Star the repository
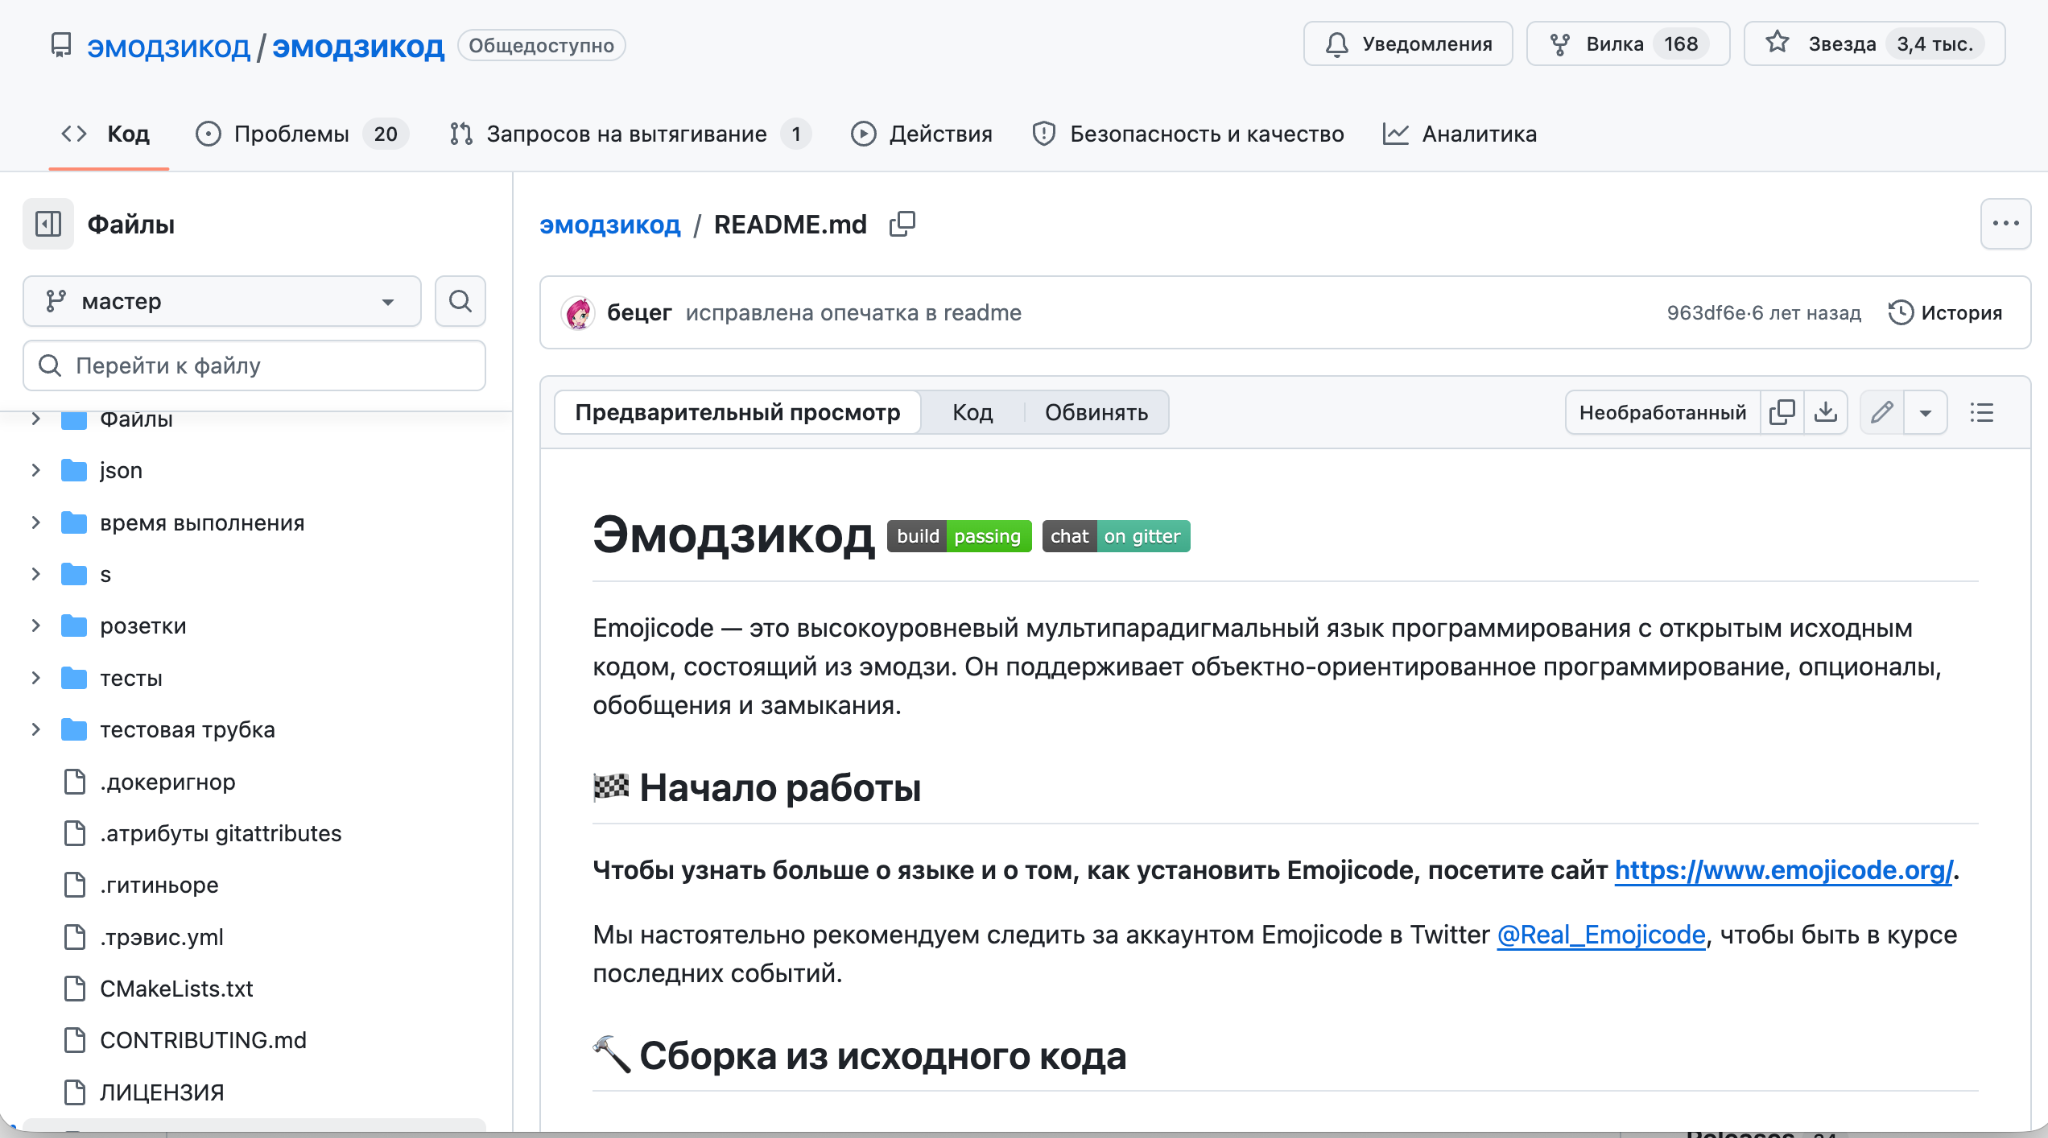The image size is (2048, 1138). [1875, 43]
